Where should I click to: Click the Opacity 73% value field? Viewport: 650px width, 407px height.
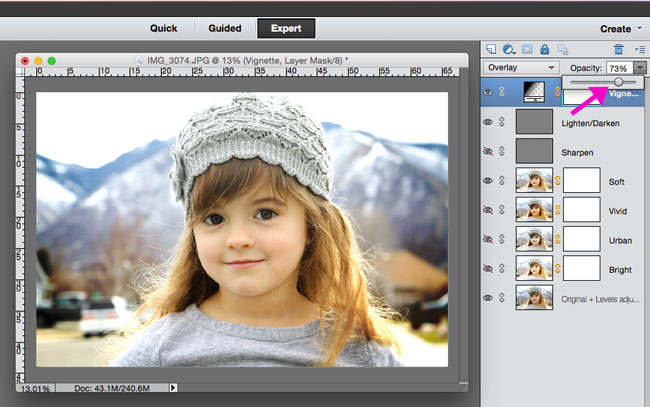[620, 68]
